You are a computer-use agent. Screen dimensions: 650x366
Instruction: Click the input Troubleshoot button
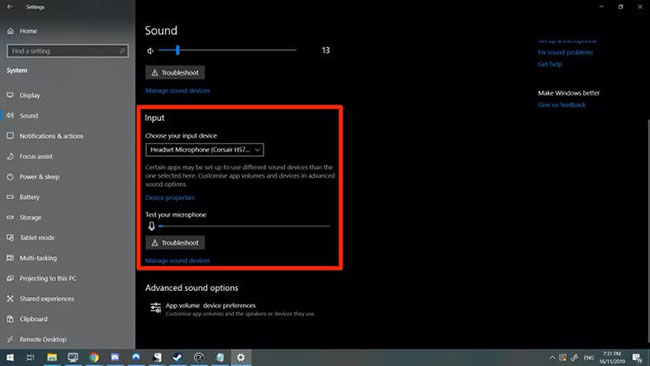coord(175,242)
